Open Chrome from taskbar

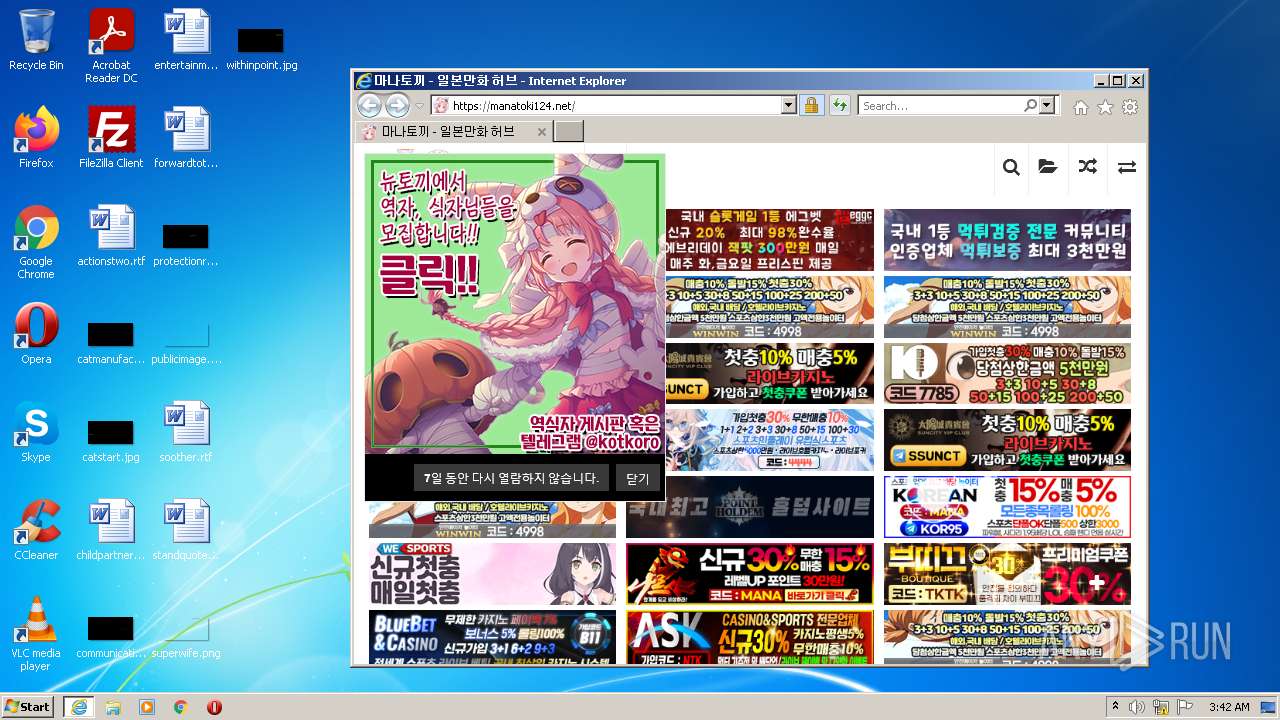[181, 706]
